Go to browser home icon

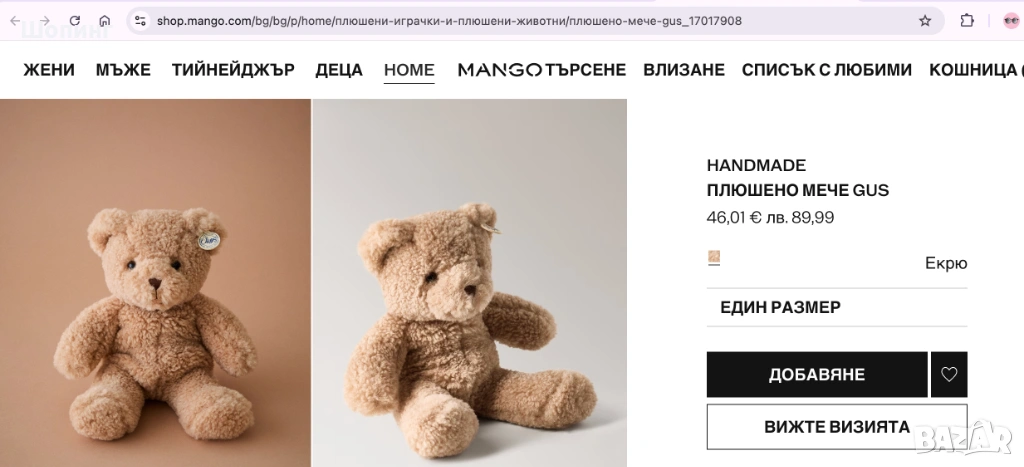[104, 21]
